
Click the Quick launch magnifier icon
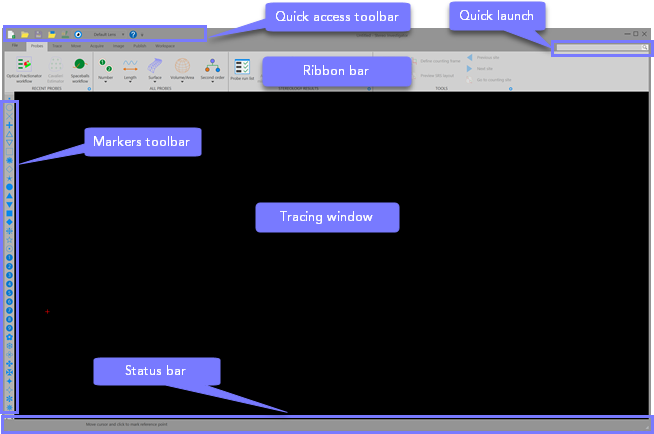645,48
